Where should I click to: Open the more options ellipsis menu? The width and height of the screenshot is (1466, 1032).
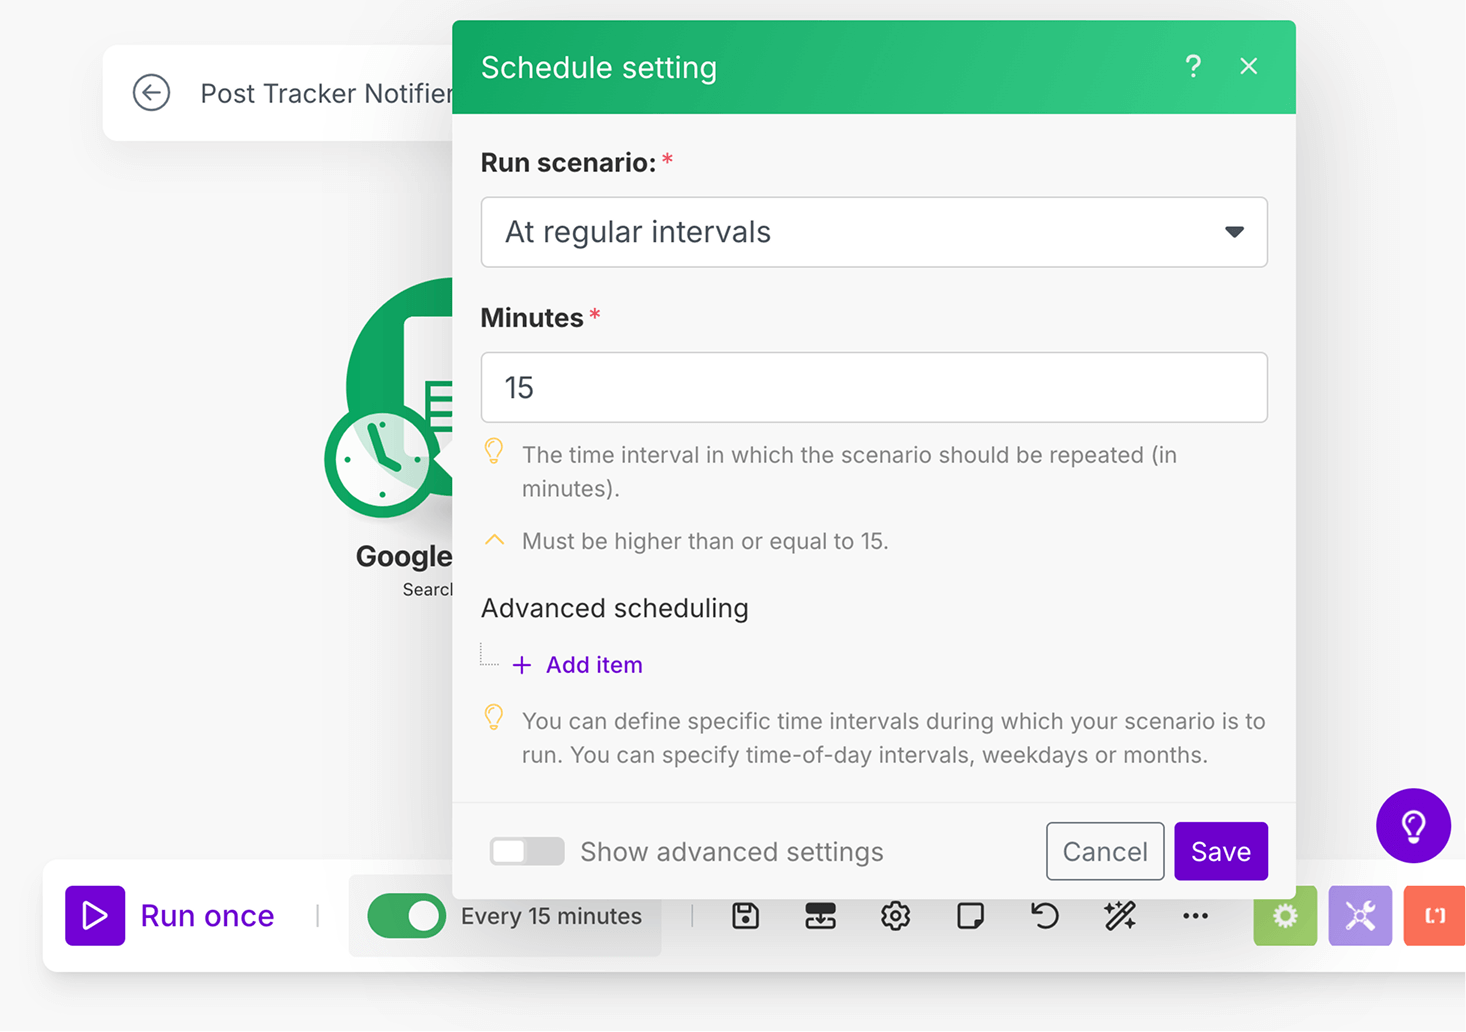[x=1195, y=916]
